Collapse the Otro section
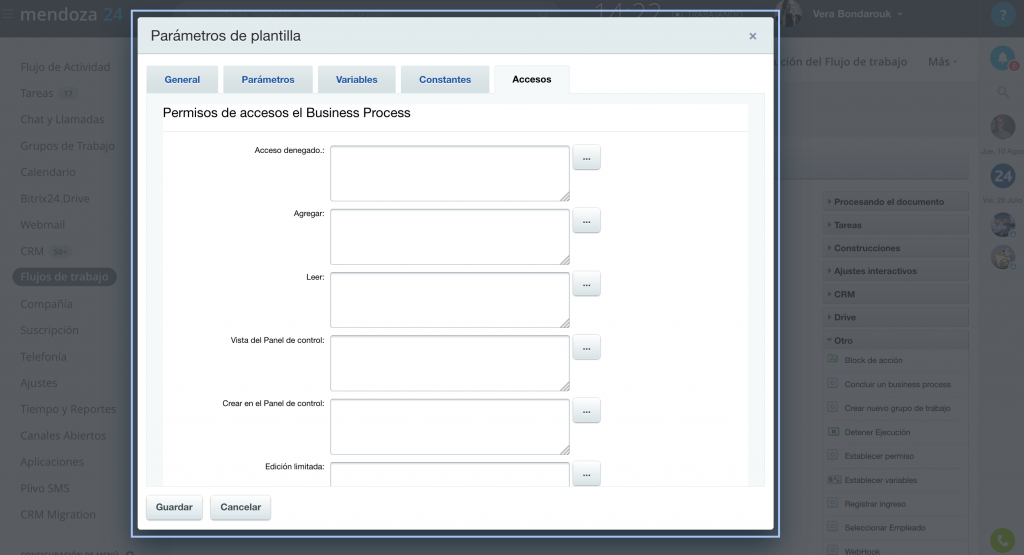This screenshot has height=555, width=1024. pyautogui.click(x=895, y=340)
